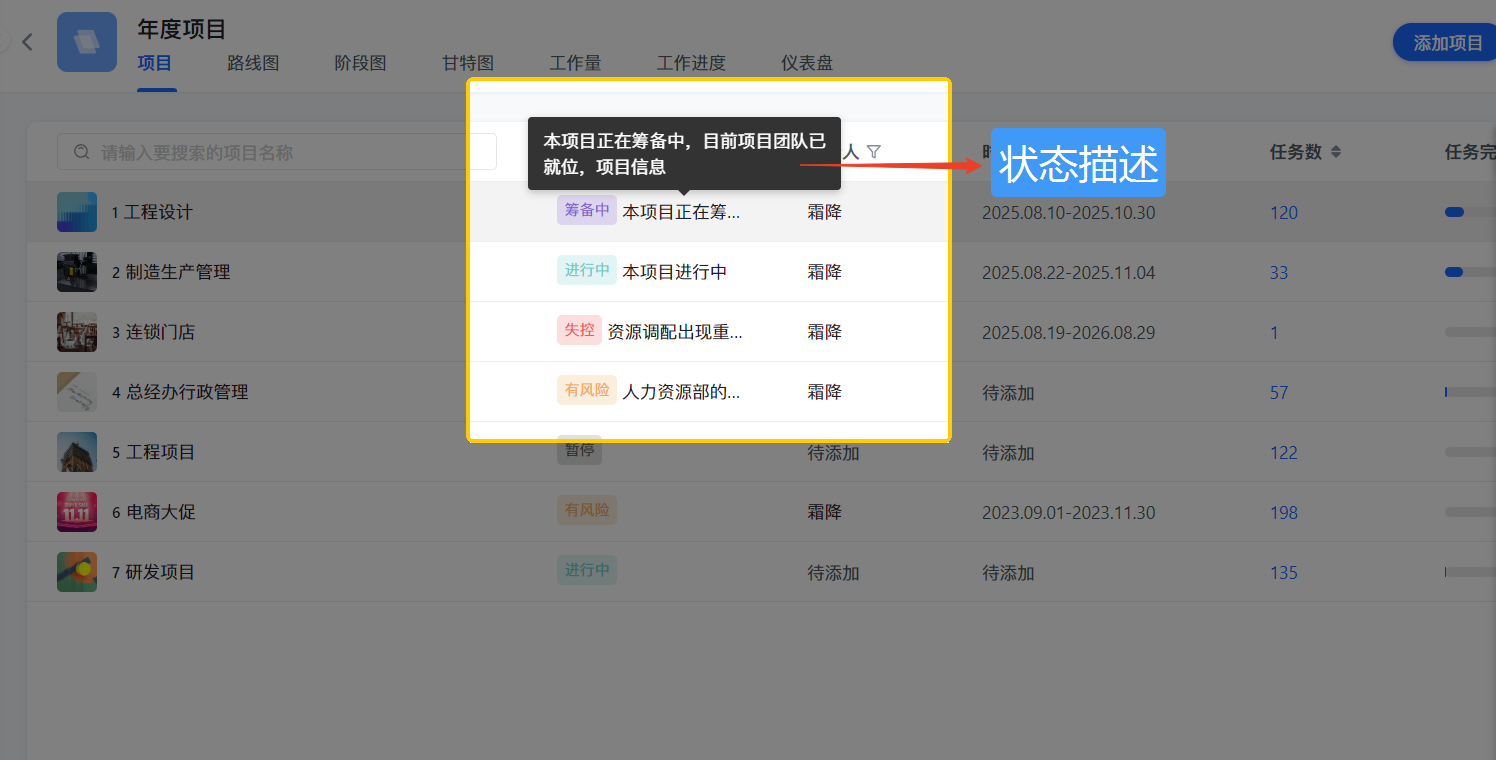Image resolution: width=1496 pixels, height=760 pixels.
Task: Click the magnifier icon in the search box
Action: (x=82, y=151)
